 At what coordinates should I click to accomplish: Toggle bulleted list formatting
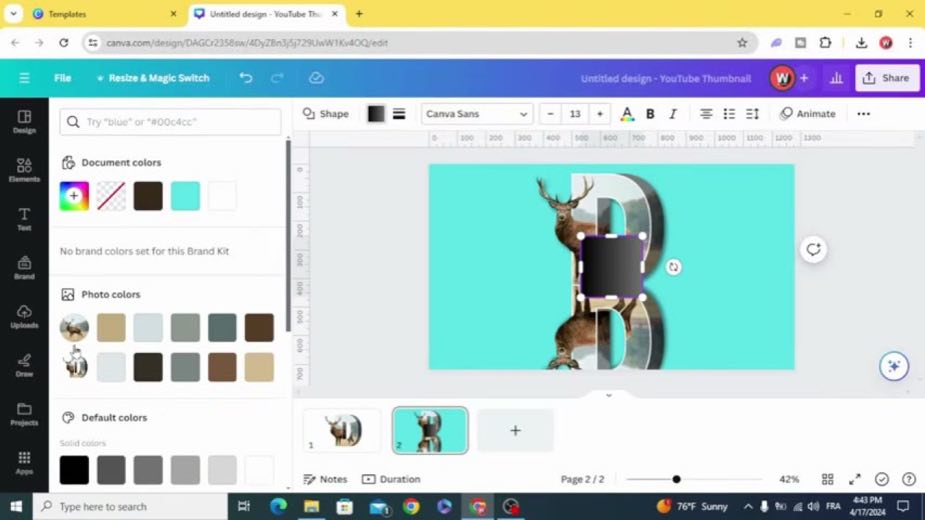click(729, 114)
